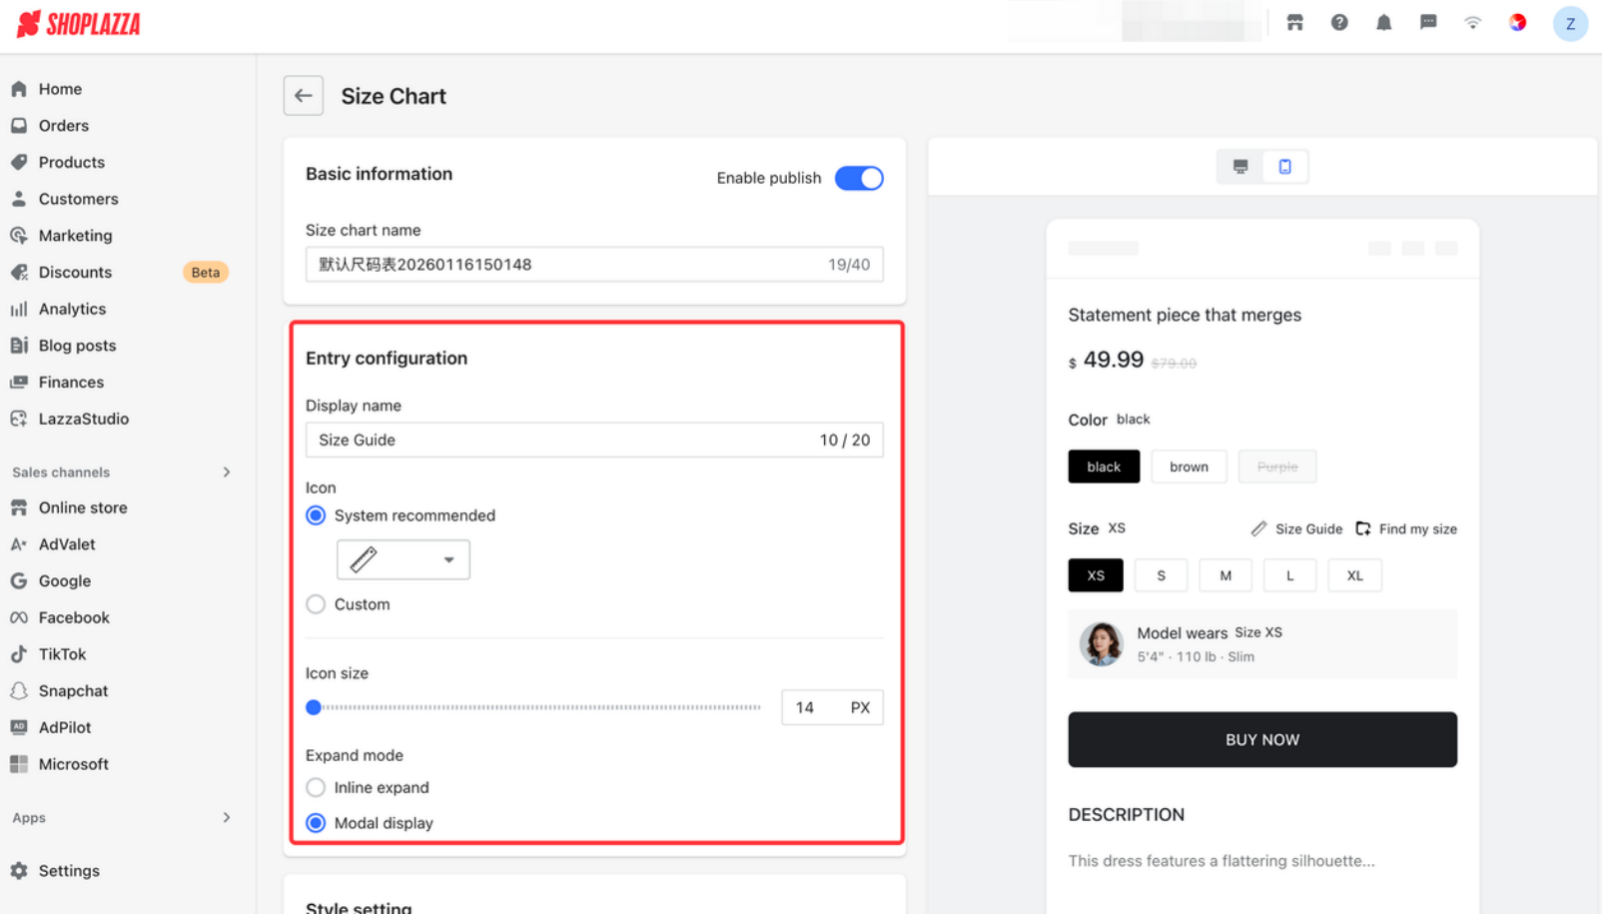This screenshot has height=914, width=1602.
Task: Click the Icon size slider handle
Action: (314, 707)
